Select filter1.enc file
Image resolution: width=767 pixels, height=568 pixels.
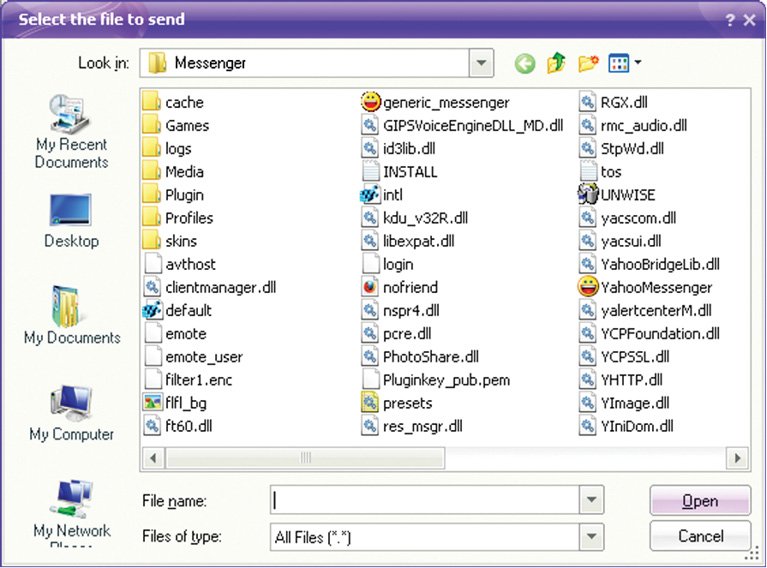click(189, 380)
